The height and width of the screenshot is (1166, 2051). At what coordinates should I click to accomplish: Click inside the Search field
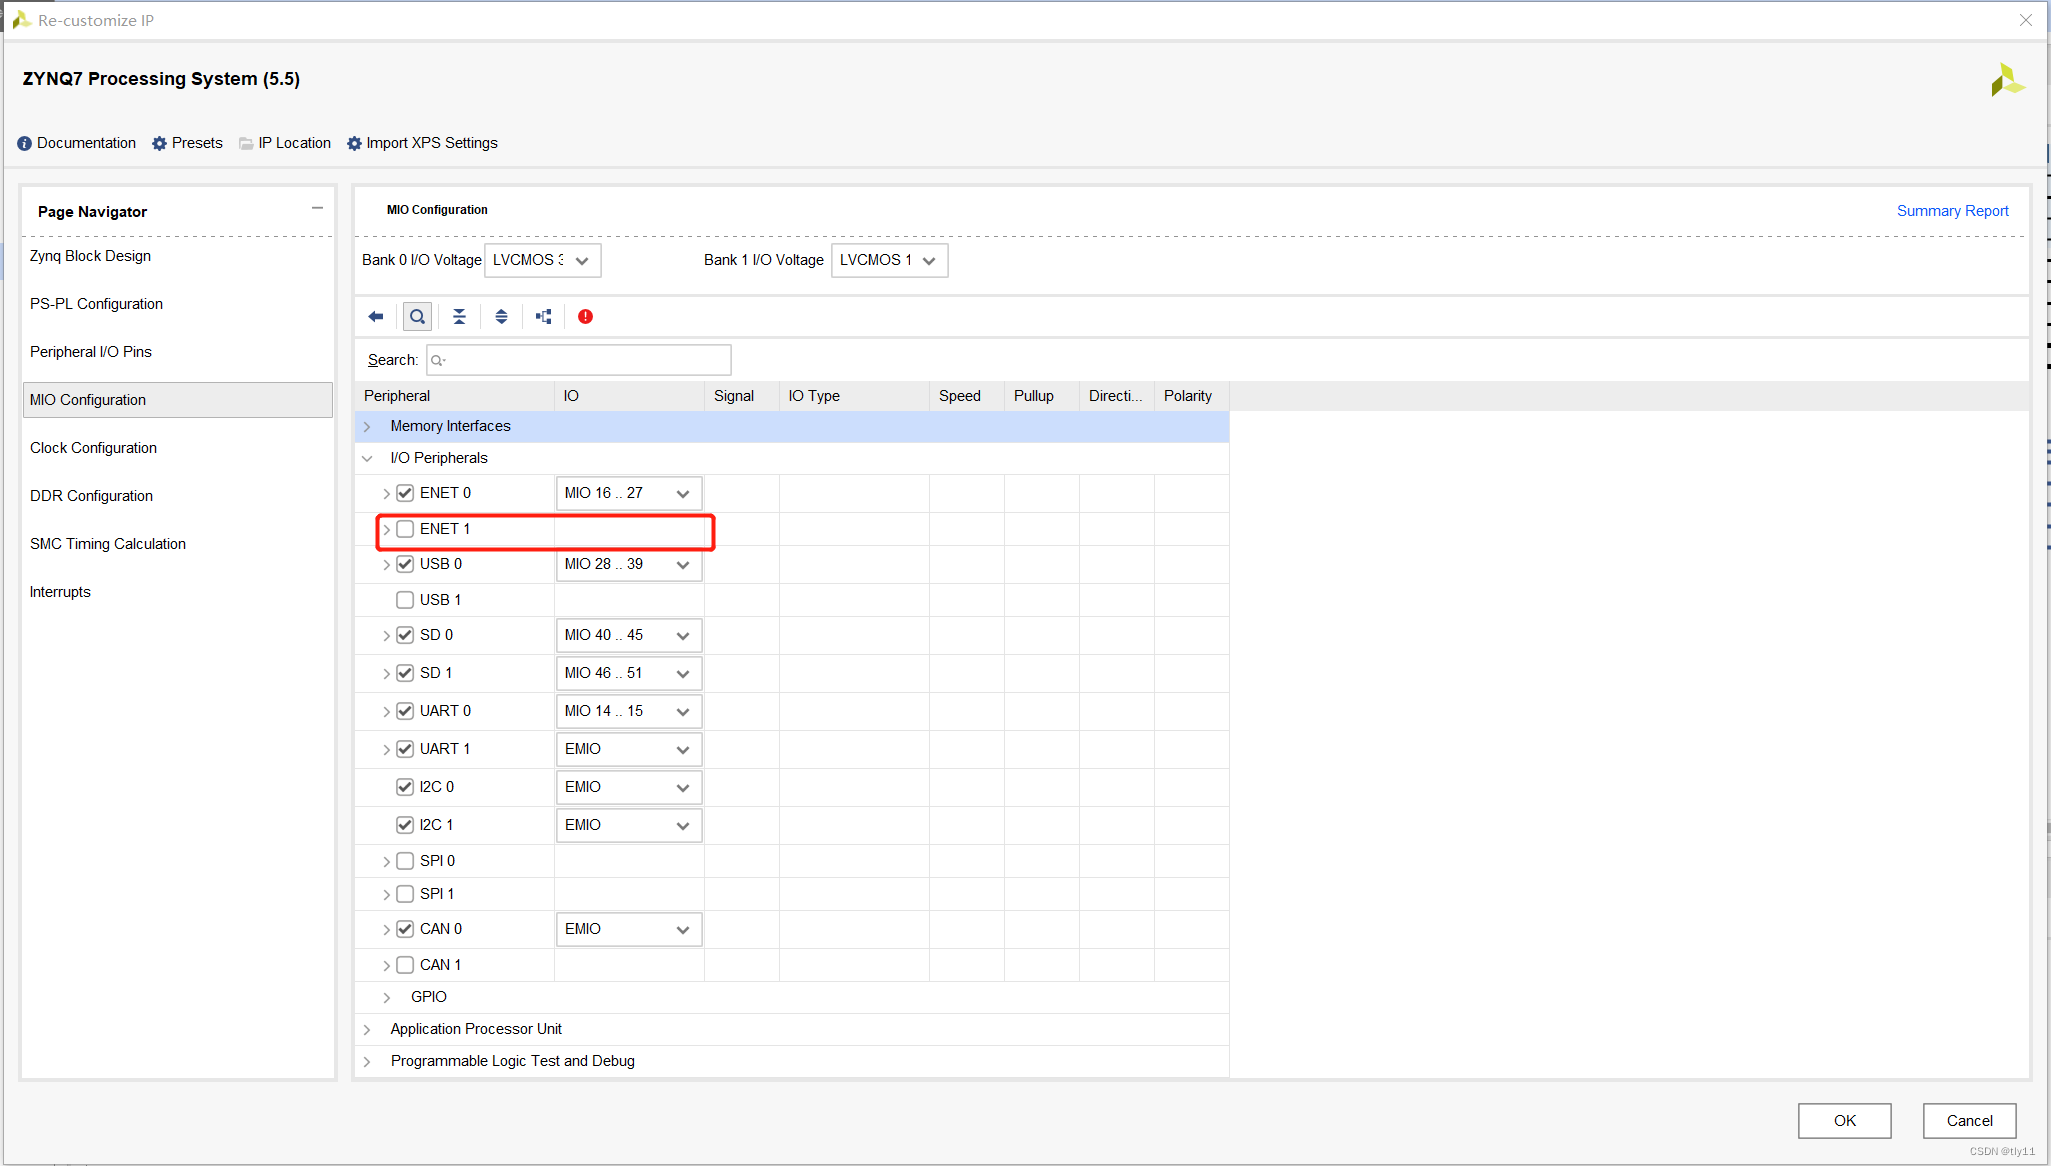(x=580, y=360)
